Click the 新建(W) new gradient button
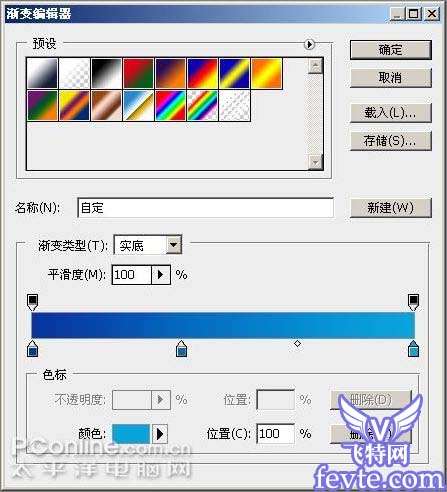447x492 pixels. [391, 208]
